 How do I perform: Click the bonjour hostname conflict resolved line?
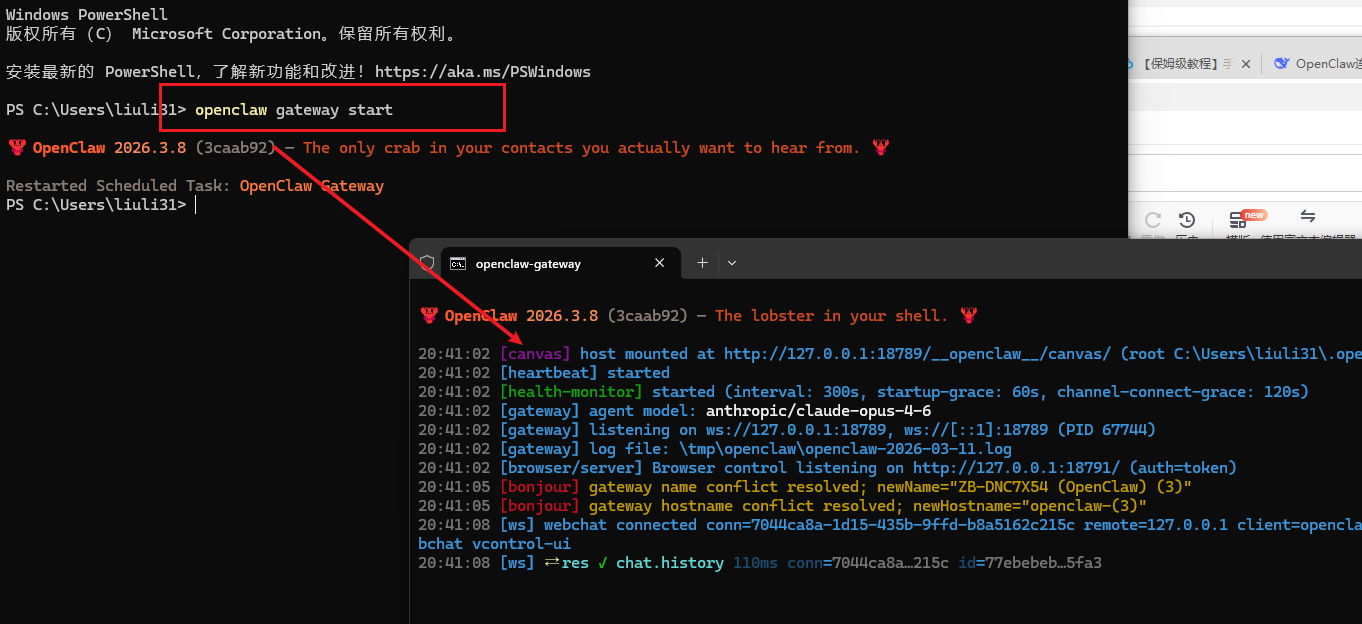pyautogui.click(x=782, y=506)
